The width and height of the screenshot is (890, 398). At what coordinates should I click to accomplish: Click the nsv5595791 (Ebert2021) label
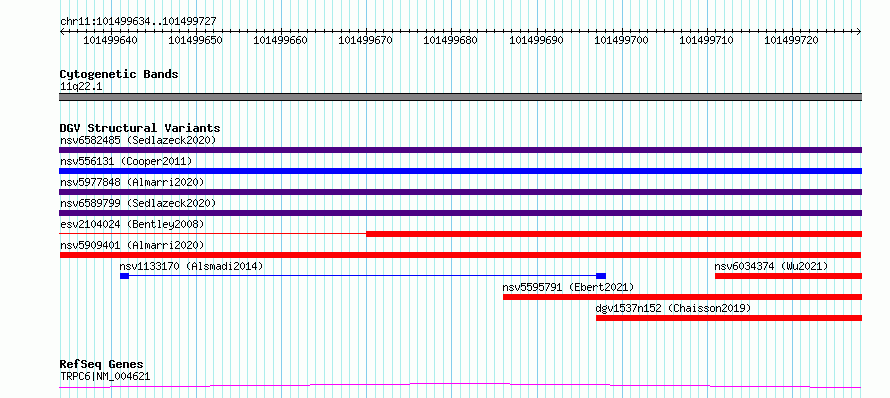pyautogui.click(x=569, y=287)
